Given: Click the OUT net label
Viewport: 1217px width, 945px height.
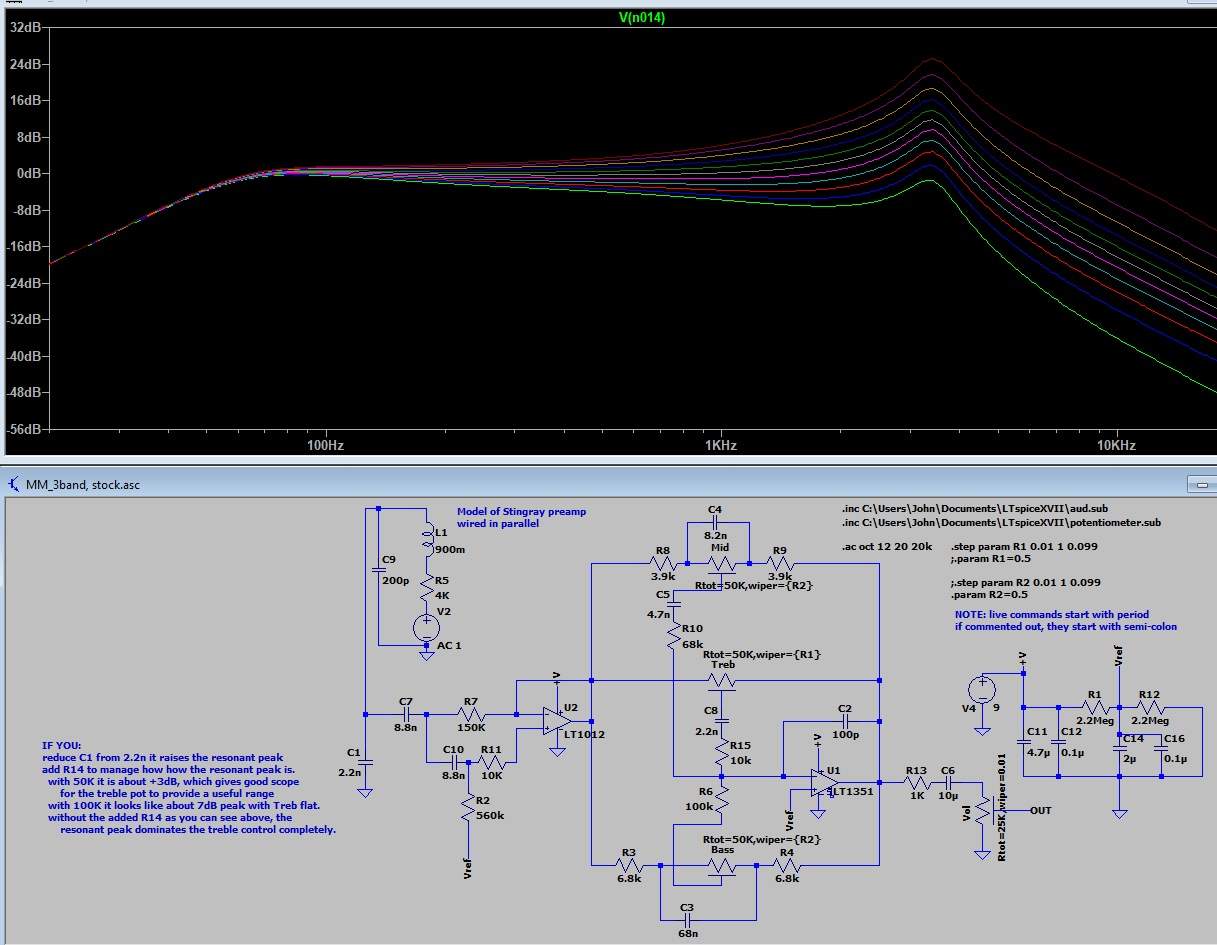Looking at the screenshot, I should coord(1042,810).
